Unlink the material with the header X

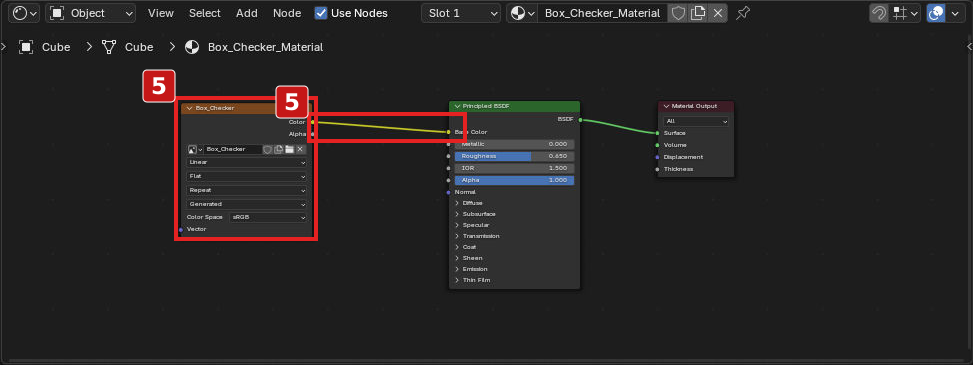point(718,13)
